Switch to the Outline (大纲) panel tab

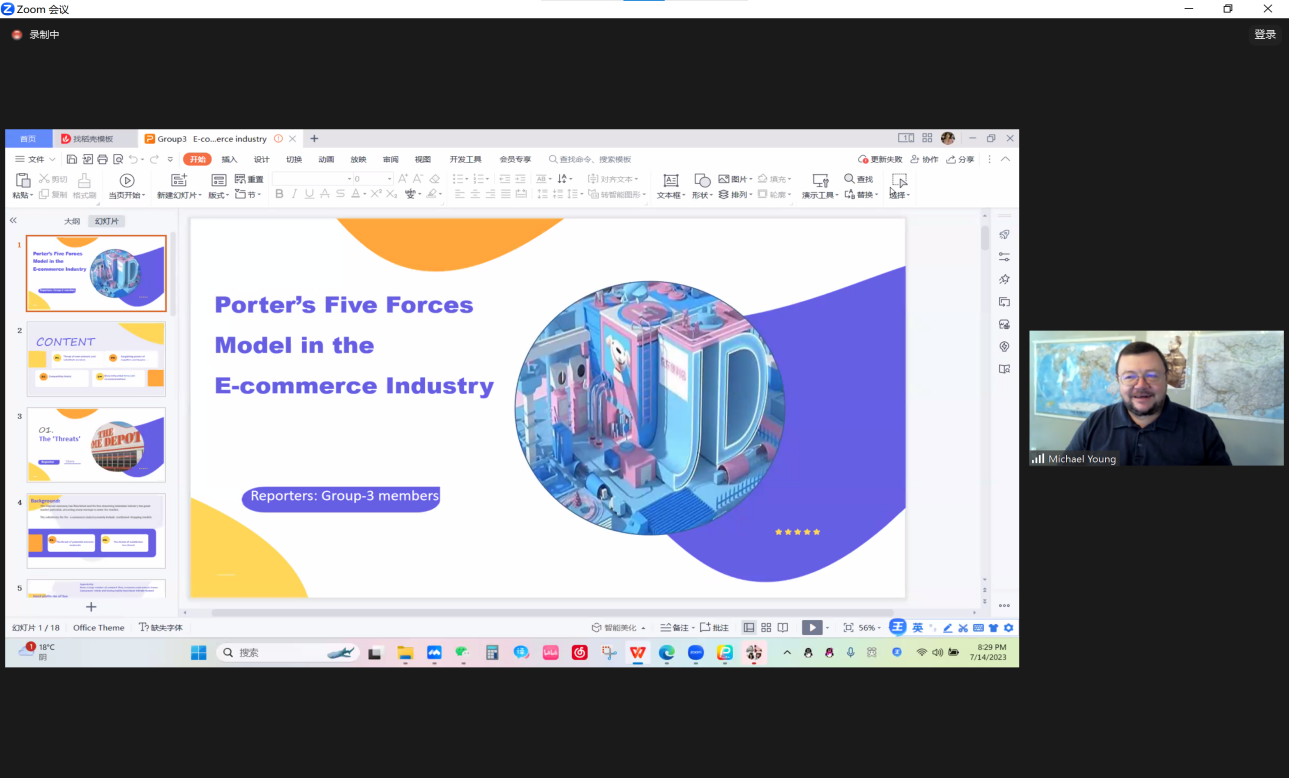72,221
